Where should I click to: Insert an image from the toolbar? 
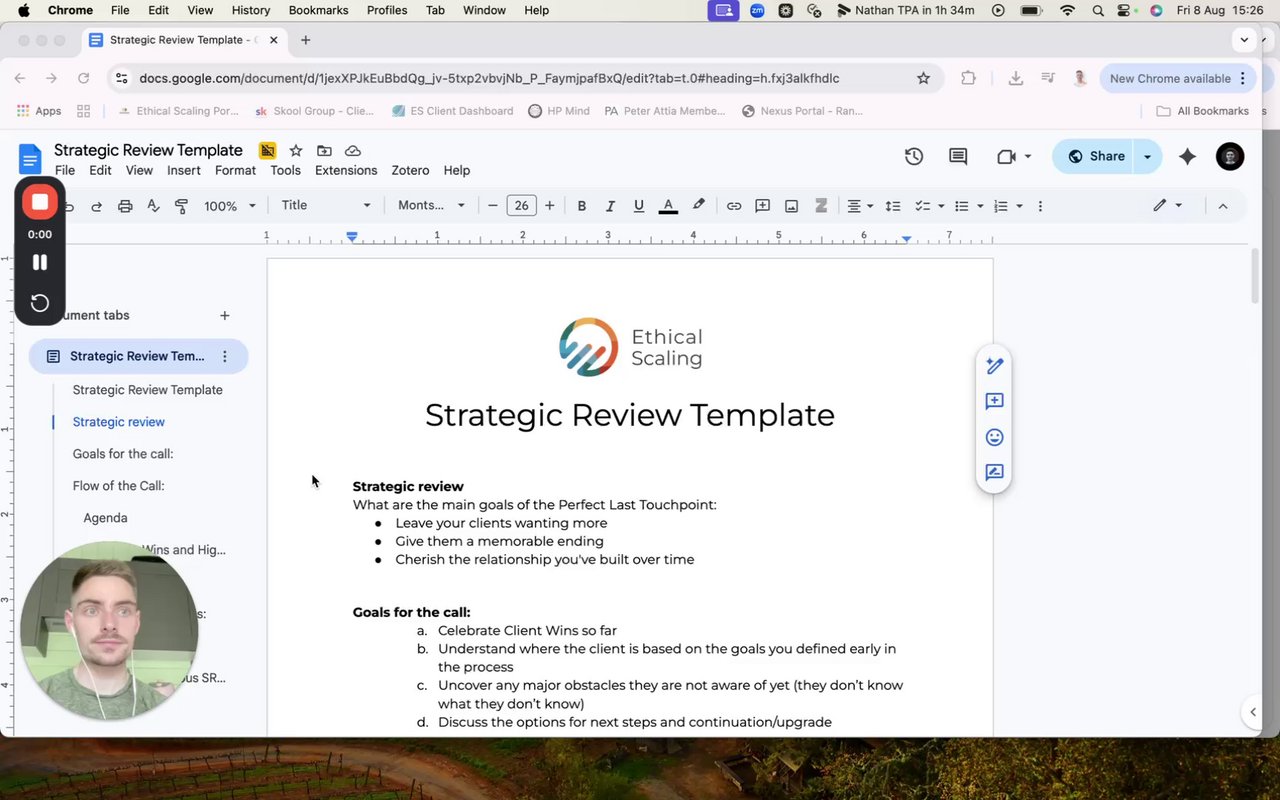tap(791, 206)
